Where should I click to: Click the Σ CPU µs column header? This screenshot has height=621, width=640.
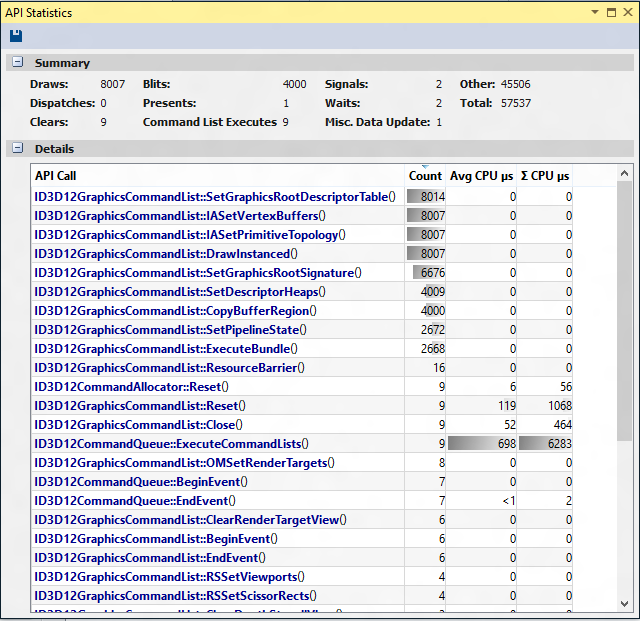[x=546, y=176]
